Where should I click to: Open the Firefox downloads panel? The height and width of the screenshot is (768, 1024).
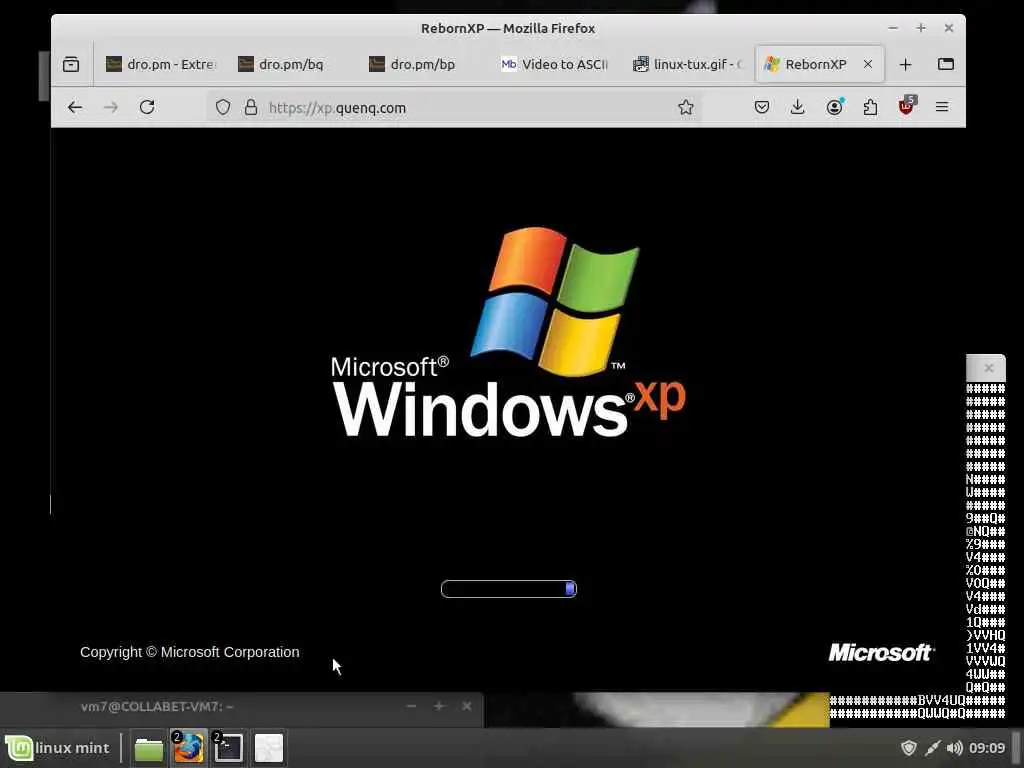point(797,107)
